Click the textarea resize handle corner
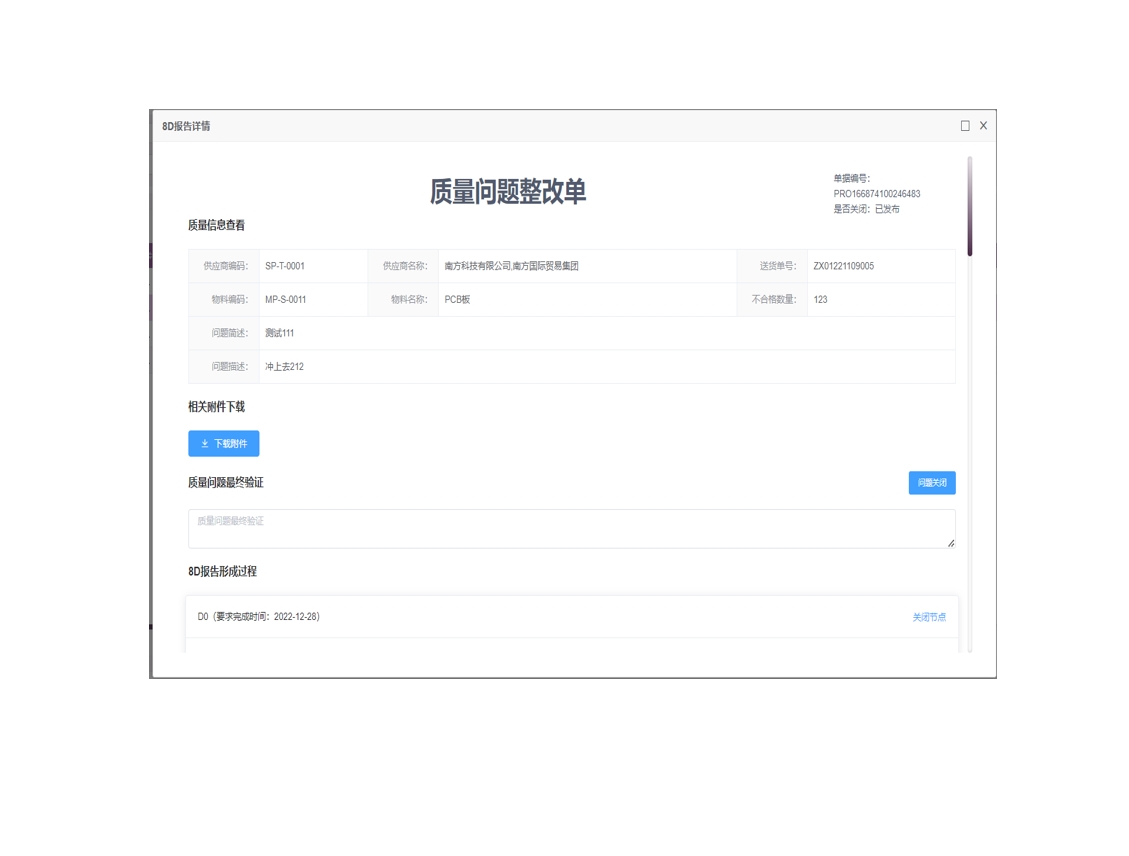 950,543
